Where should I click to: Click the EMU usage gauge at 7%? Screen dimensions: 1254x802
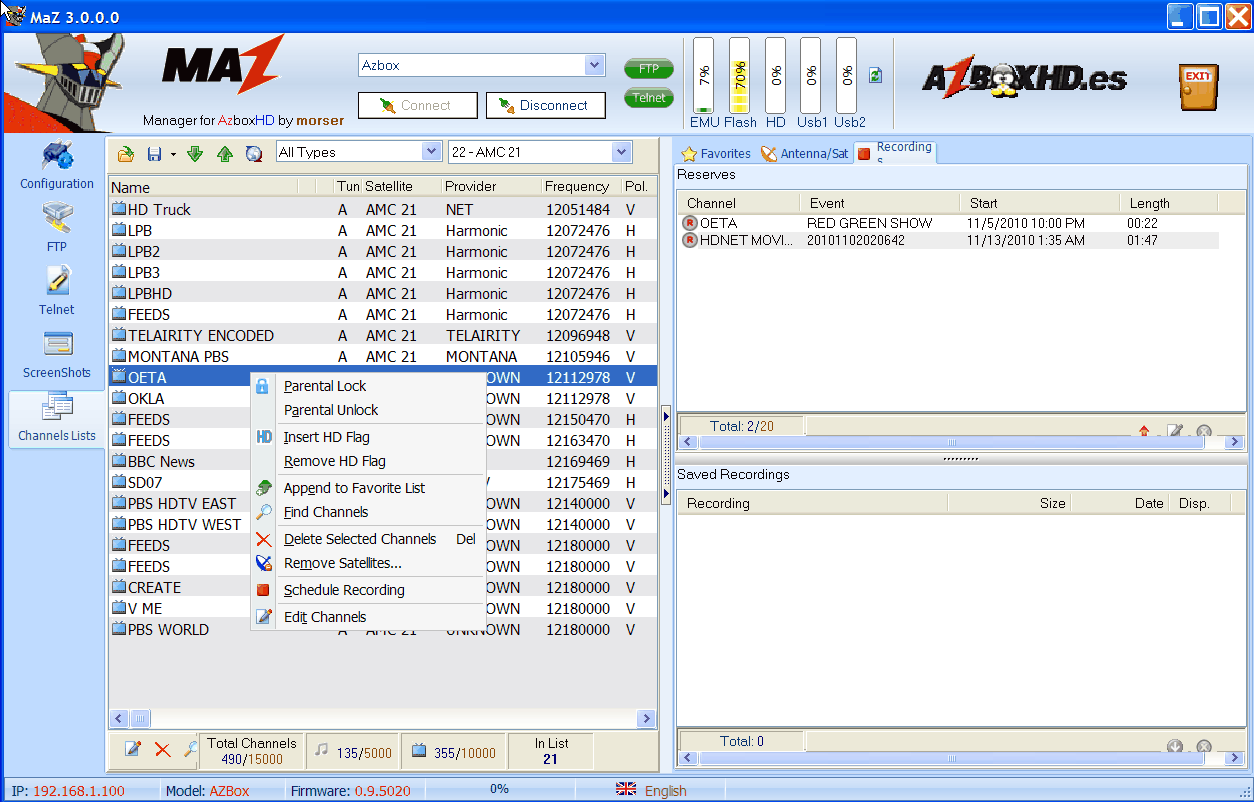click(704, 77)
